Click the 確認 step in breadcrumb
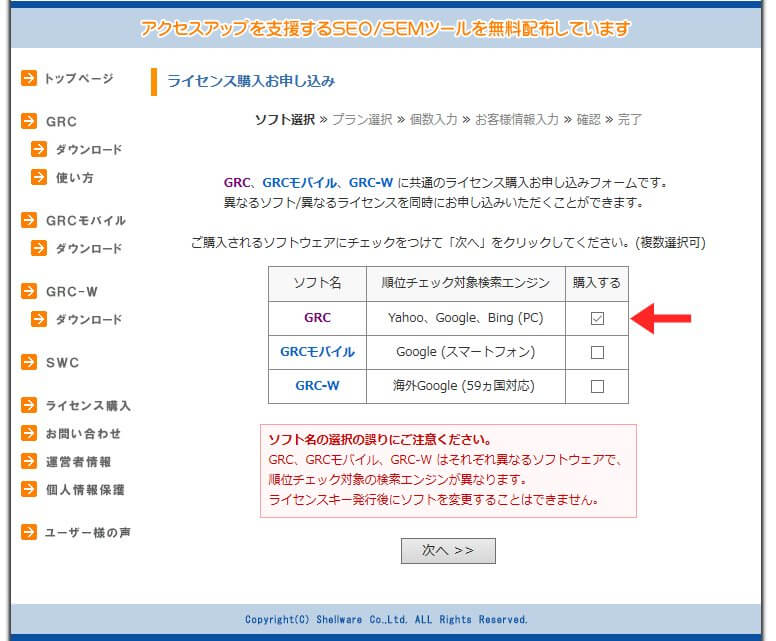 588,119
